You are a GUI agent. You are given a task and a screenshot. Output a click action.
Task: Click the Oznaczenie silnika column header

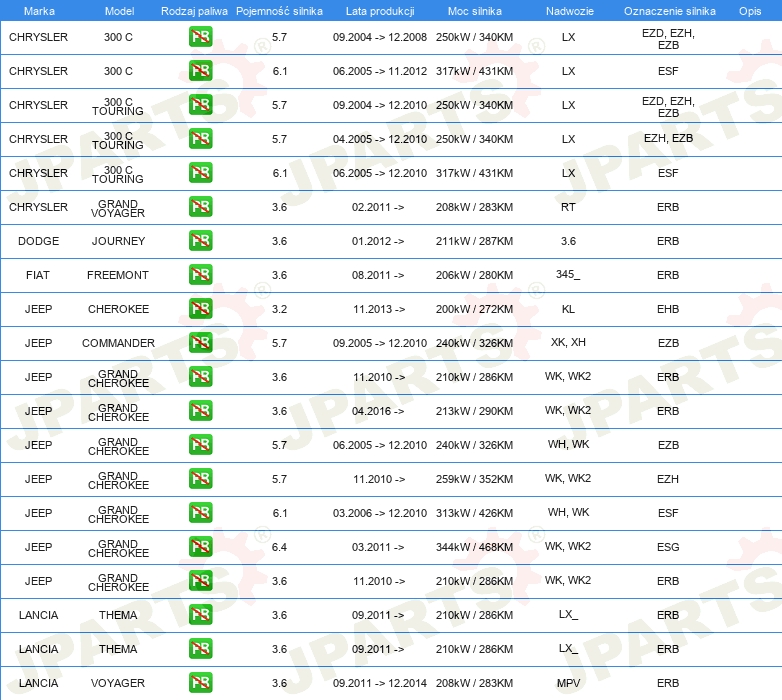669,11
